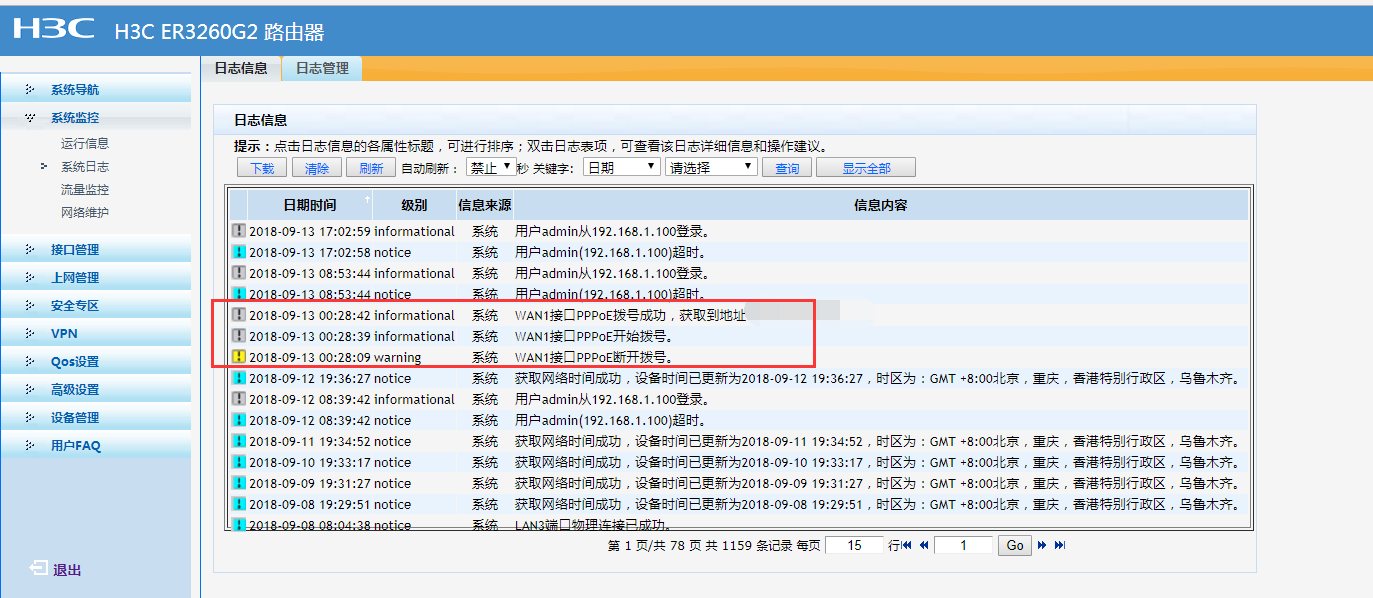1373x598 pixels.
Task: Click level icon on 00:28:39 PPPoE开始拨号 row
Action: coord(239,336)
